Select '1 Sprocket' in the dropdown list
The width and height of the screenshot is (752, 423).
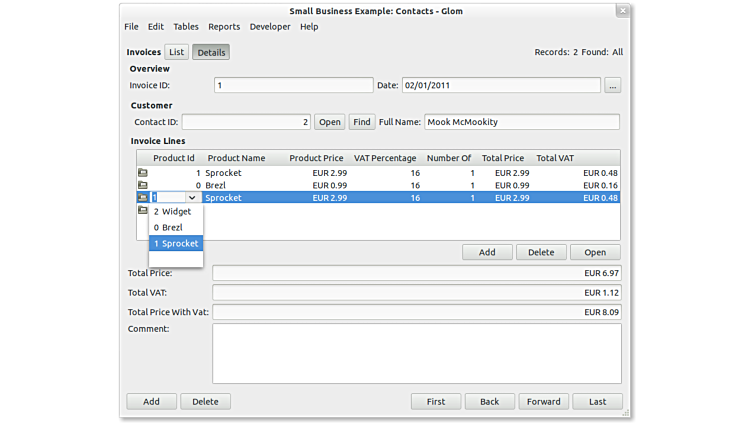click(x=176, y=244)
